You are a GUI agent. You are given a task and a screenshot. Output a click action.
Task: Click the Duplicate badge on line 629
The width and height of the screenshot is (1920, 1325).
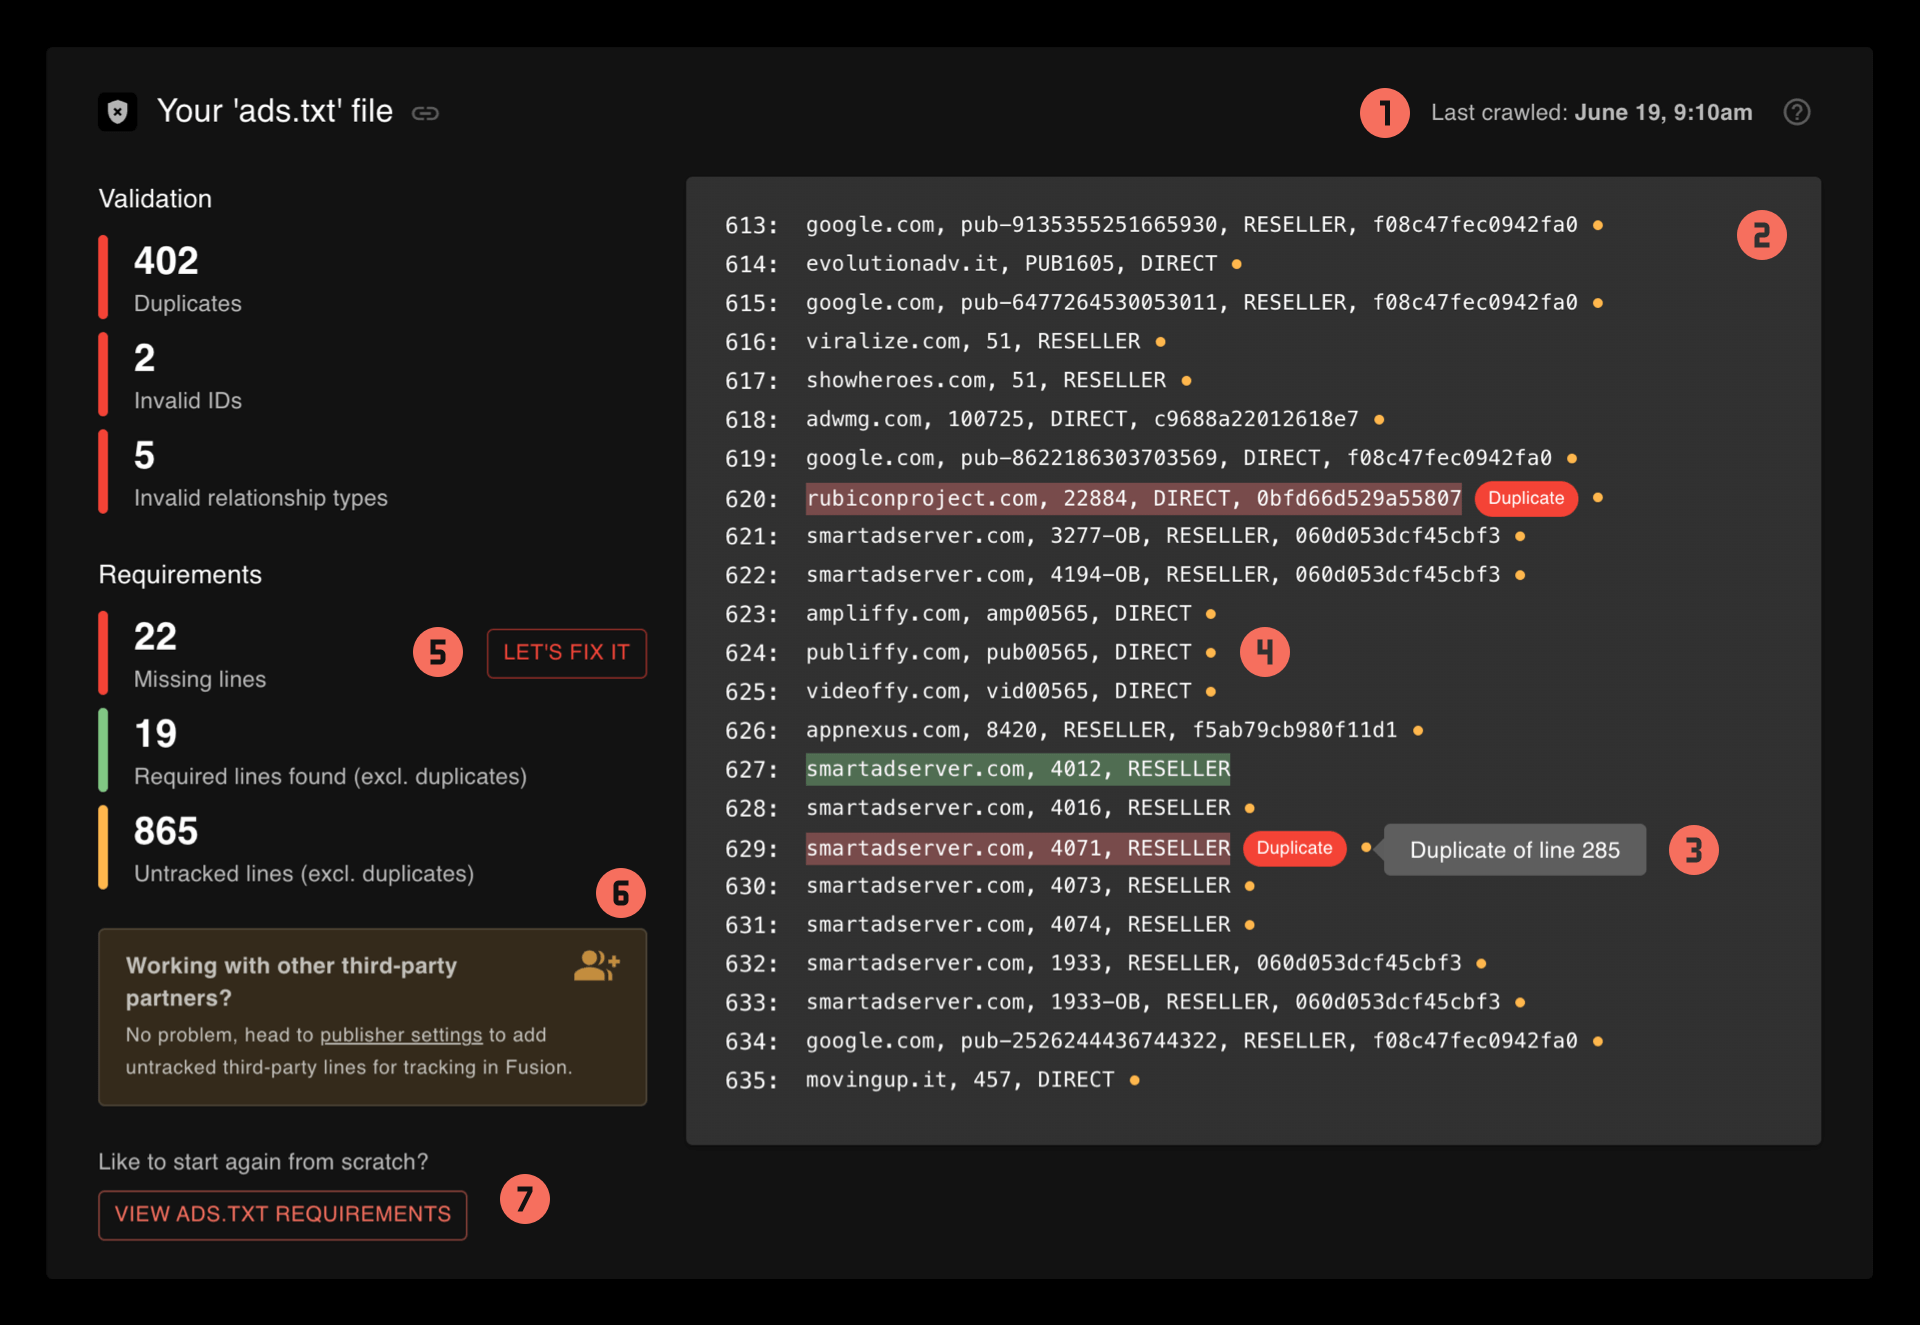click(x=1294, y=848)
